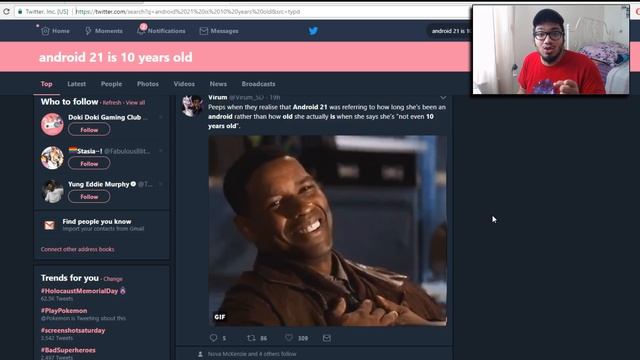The image size is (640, 360).
Task: Click Find people you know
Action: click(x=97, y=222)
